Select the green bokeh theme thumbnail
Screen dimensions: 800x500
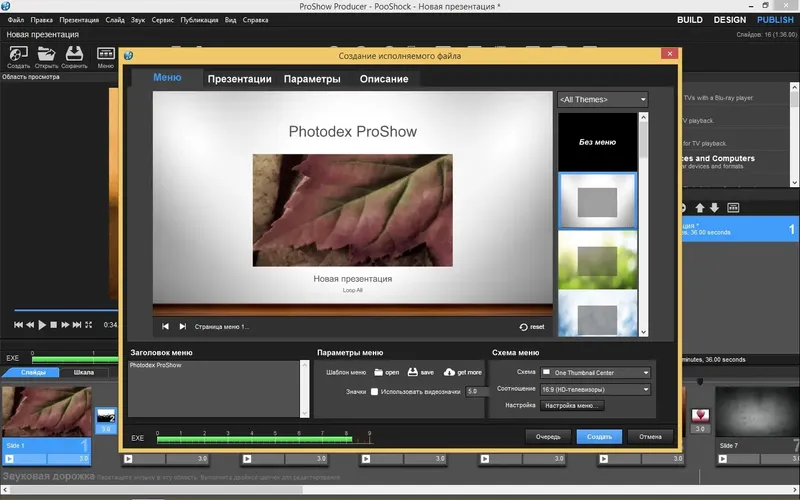[x=597, y=260]
